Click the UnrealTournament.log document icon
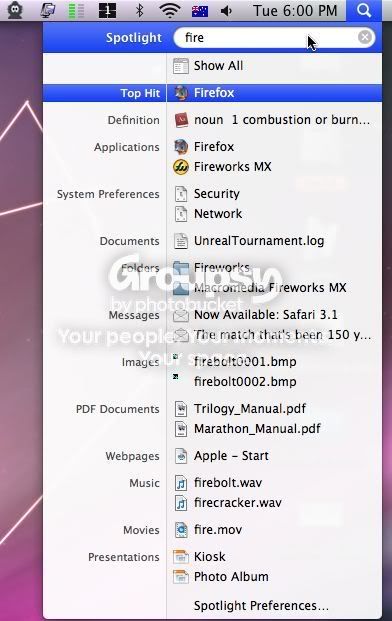 point(181,241)
